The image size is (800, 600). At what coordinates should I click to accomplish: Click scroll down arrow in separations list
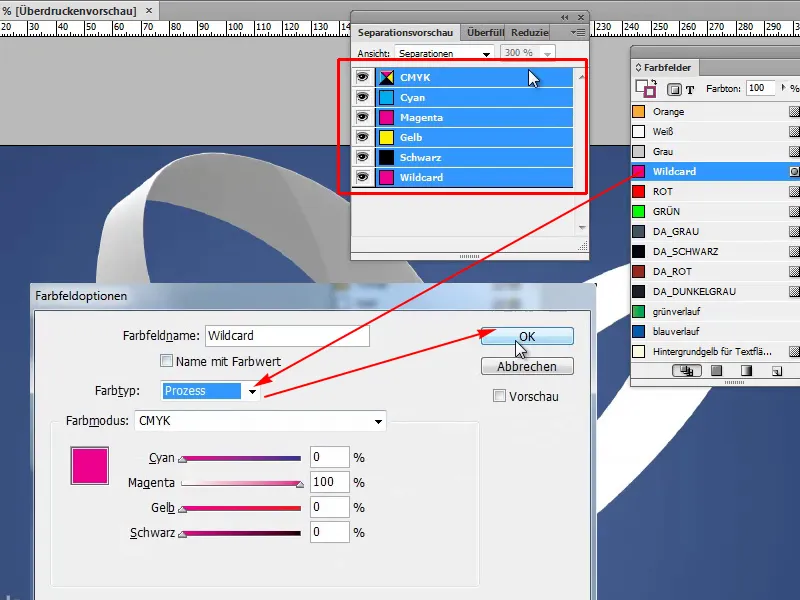click(x=582, y=228)
